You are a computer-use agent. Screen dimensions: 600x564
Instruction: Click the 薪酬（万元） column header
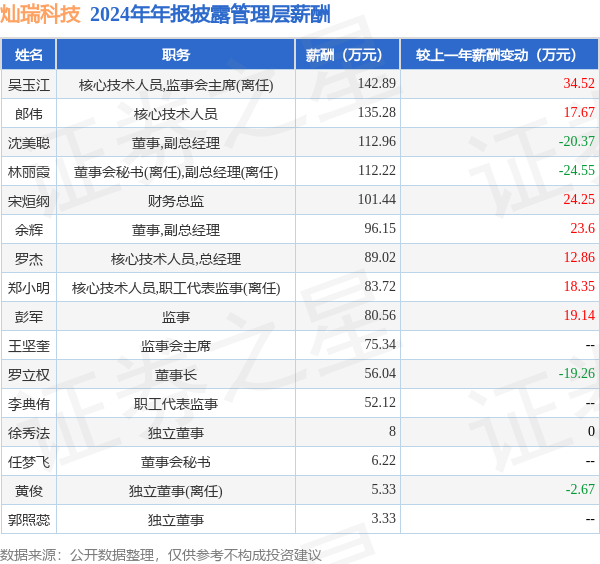[x=347, y=54]
